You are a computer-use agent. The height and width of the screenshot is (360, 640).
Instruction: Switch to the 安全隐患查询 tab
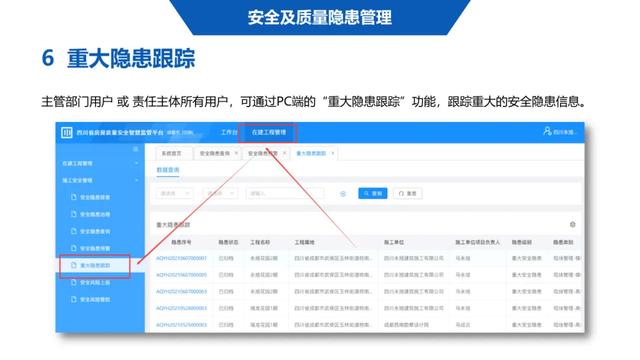(x=215, y=153)
